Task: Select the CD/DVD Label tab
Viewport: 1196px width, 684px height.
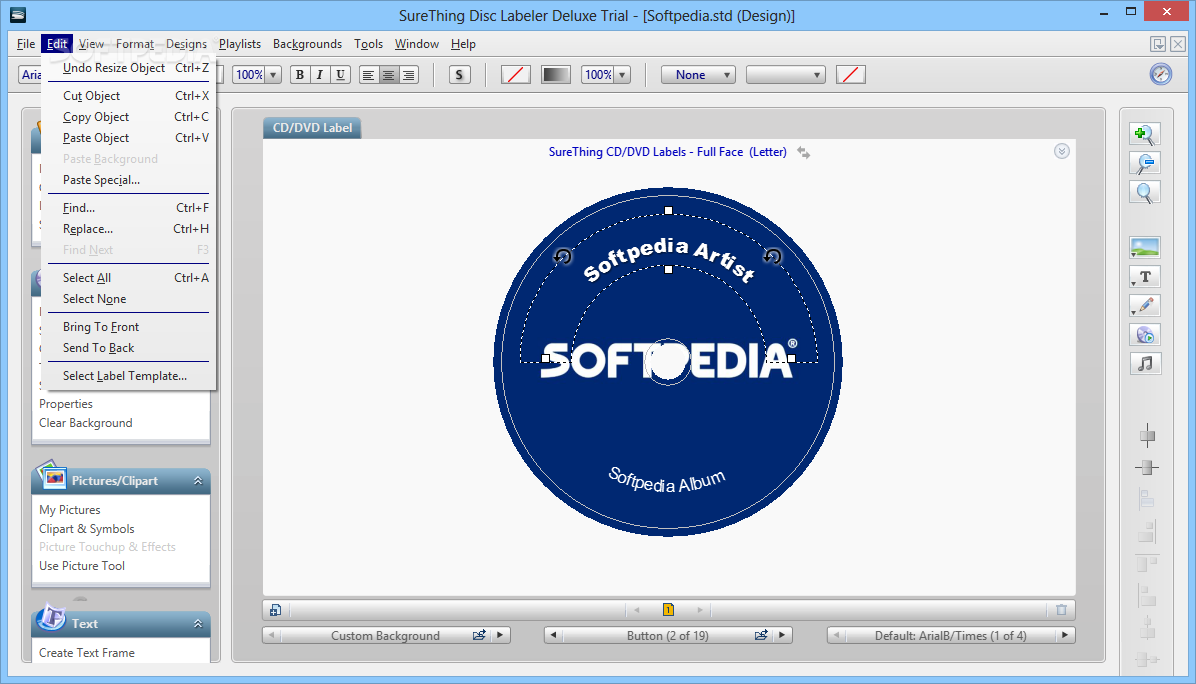Action: coord(312,128)
